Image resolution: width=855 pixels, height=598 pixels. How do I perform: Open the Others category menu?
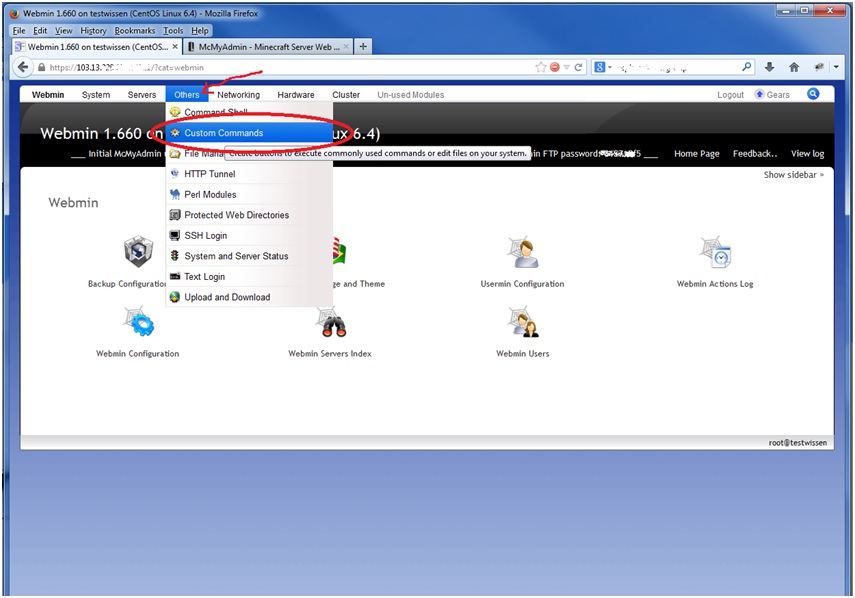[186, 95]
